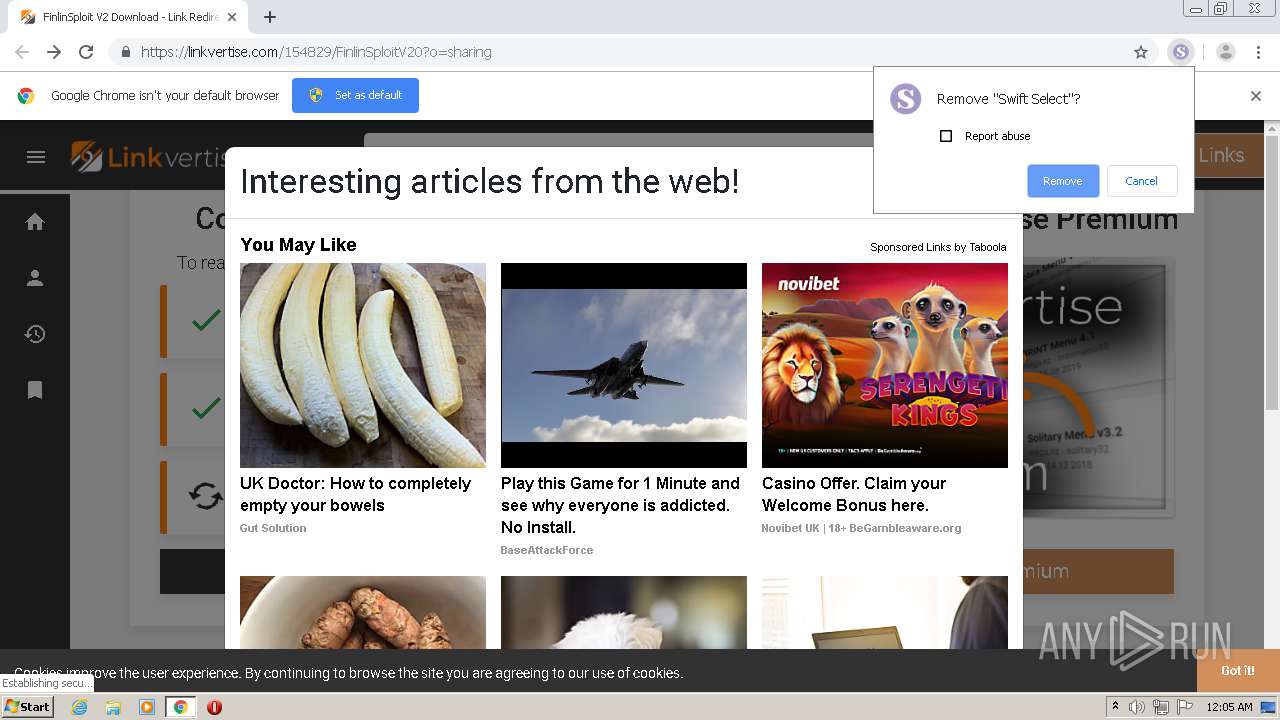The image size is (1280, 720).
Task: Open the banana bowels article thumbnail
Action: [x=363, y=365]
